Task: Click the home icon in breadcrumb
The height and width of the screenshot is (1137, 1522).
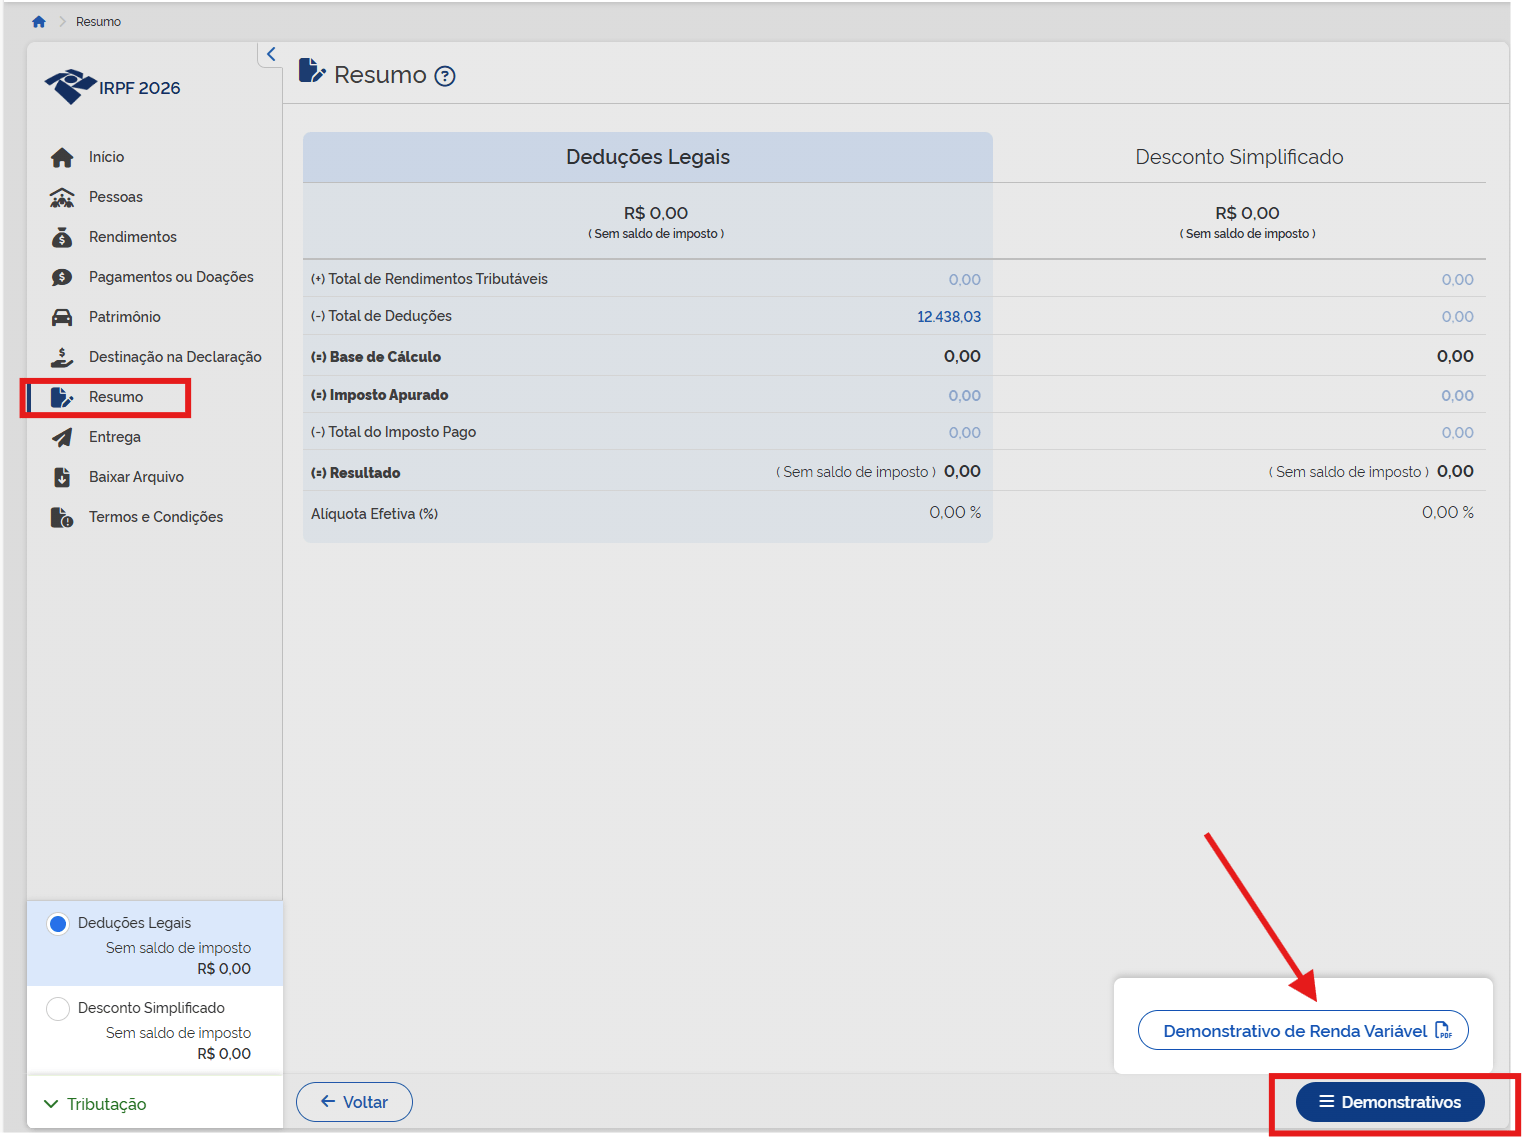Action: point(39,22)
